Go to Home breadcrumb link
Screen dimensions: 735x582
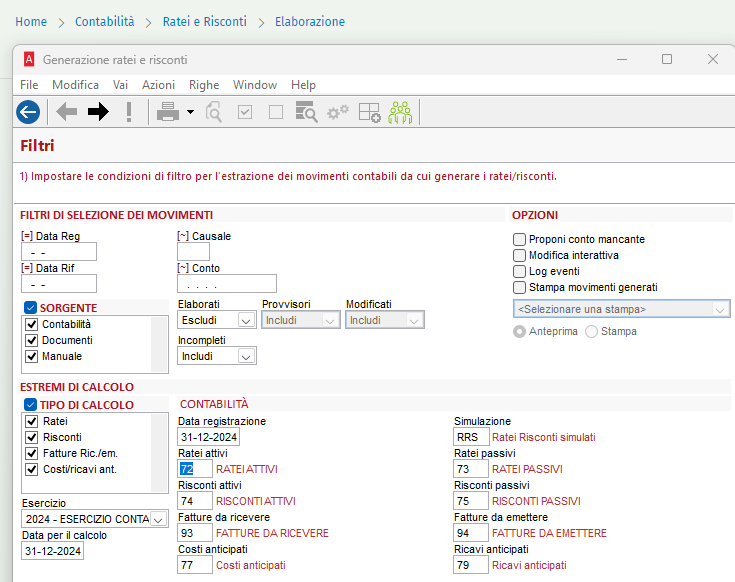[x=31, y=22]
